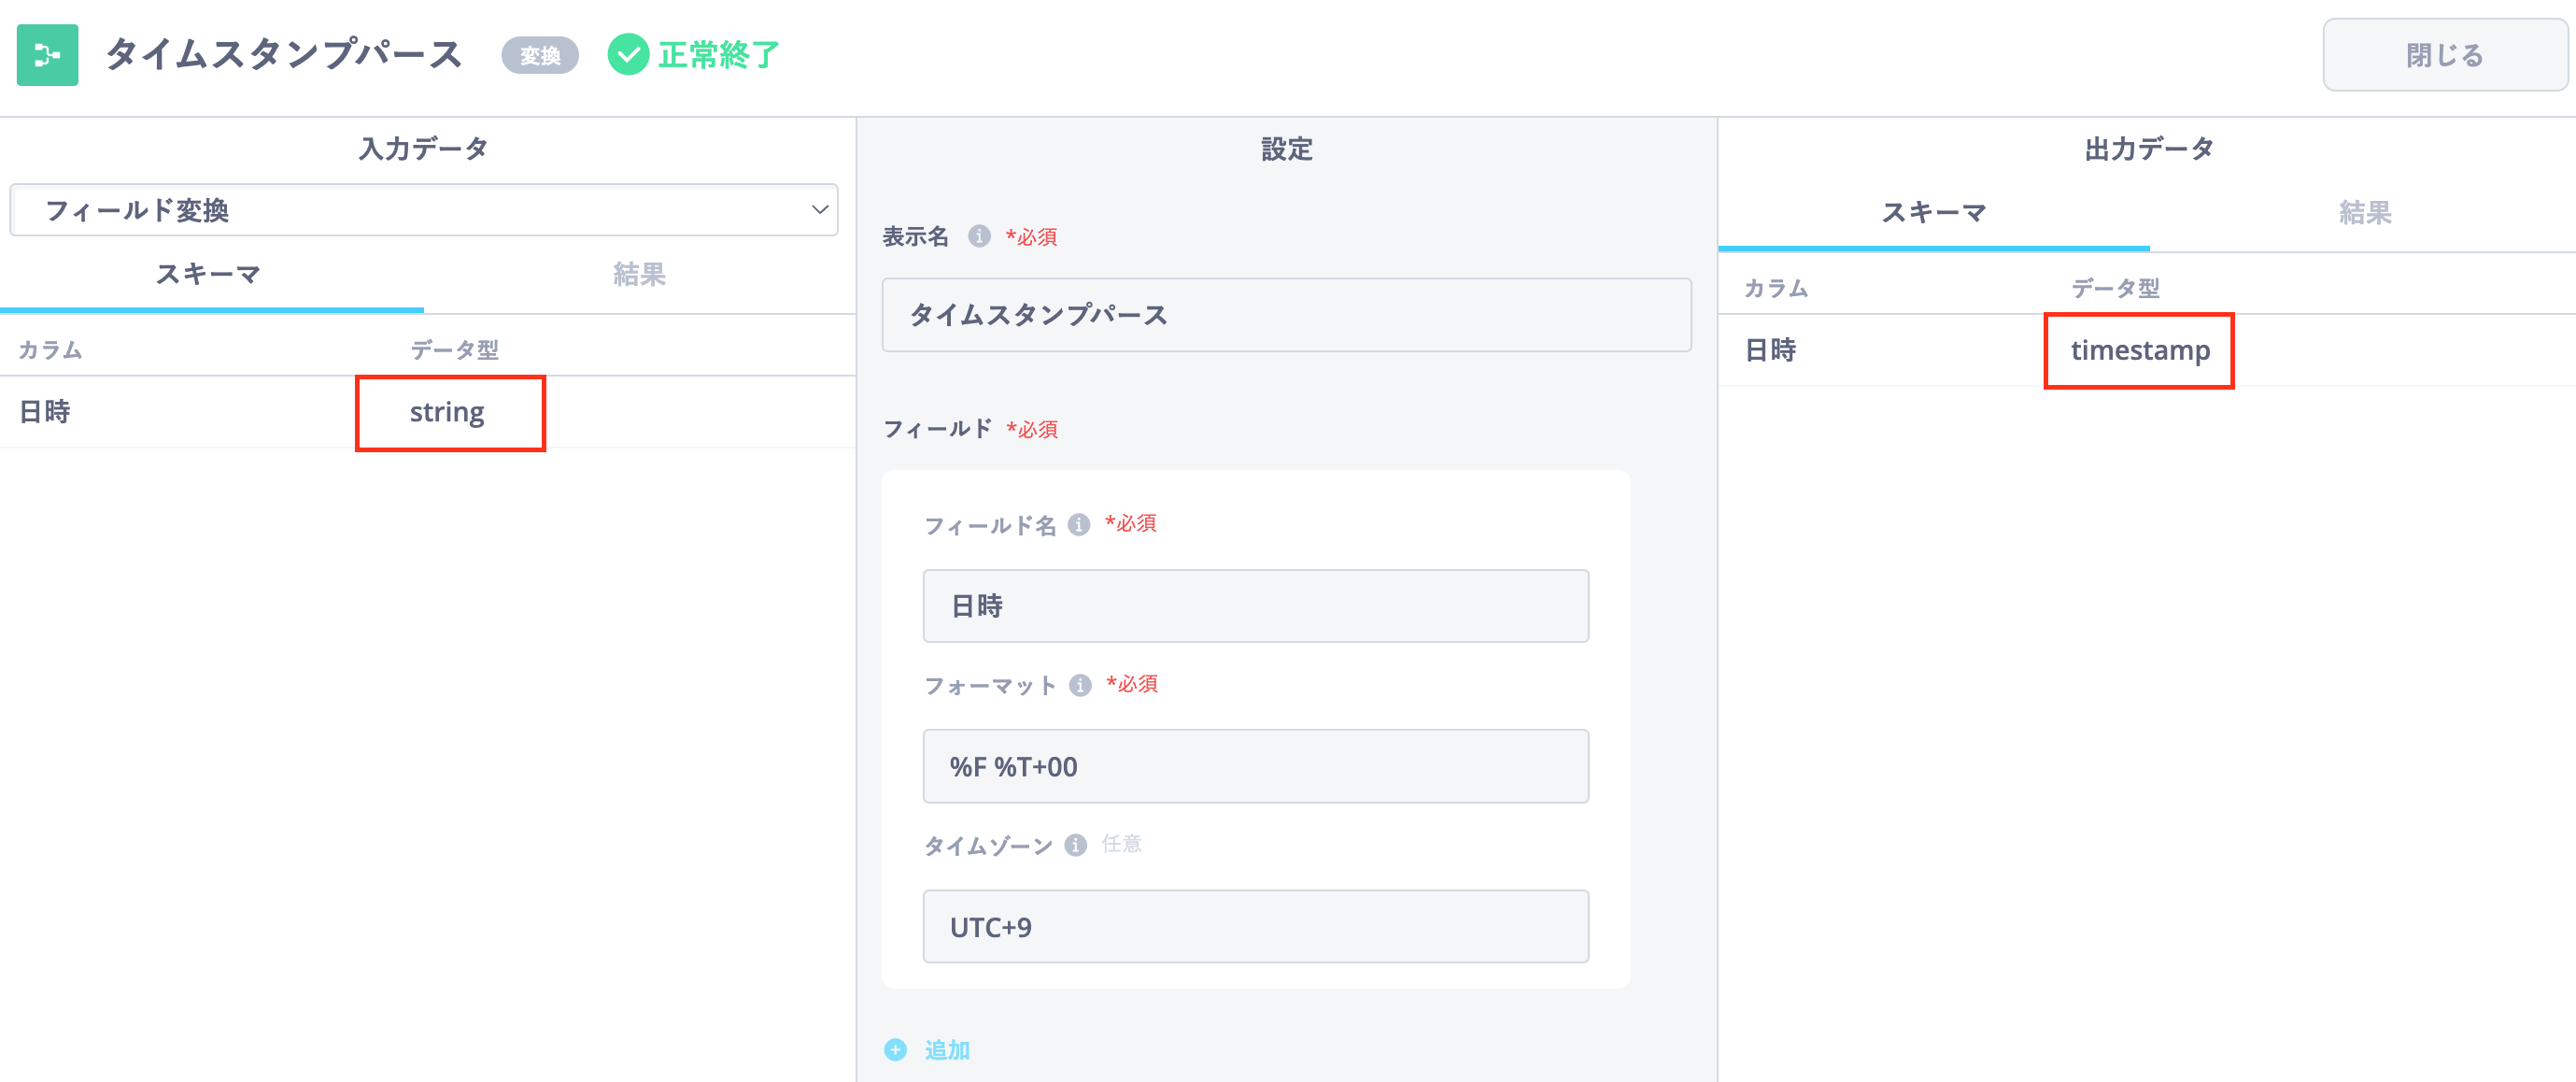
Task: Expand the timezone field showing UTC+9
Action: point(1255,926)
